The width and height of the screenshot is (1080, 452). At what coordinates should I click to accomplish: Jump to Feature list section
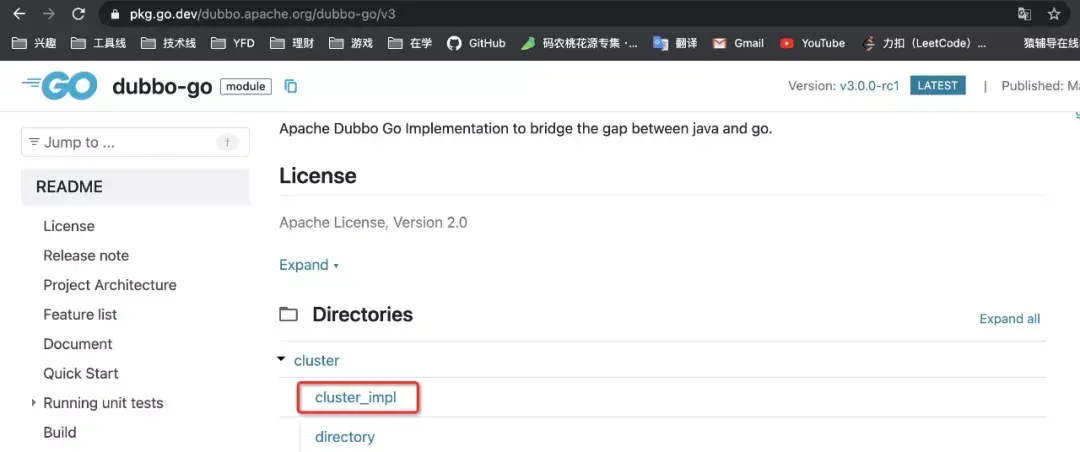click(80, 314)
